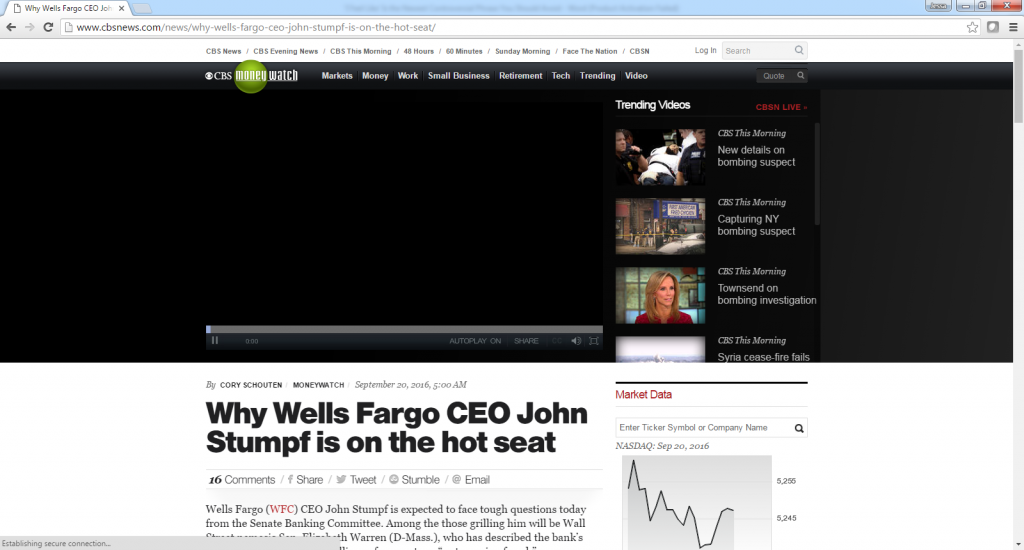
Task: Go back to the previous page
Action: (x=10, y=27)
